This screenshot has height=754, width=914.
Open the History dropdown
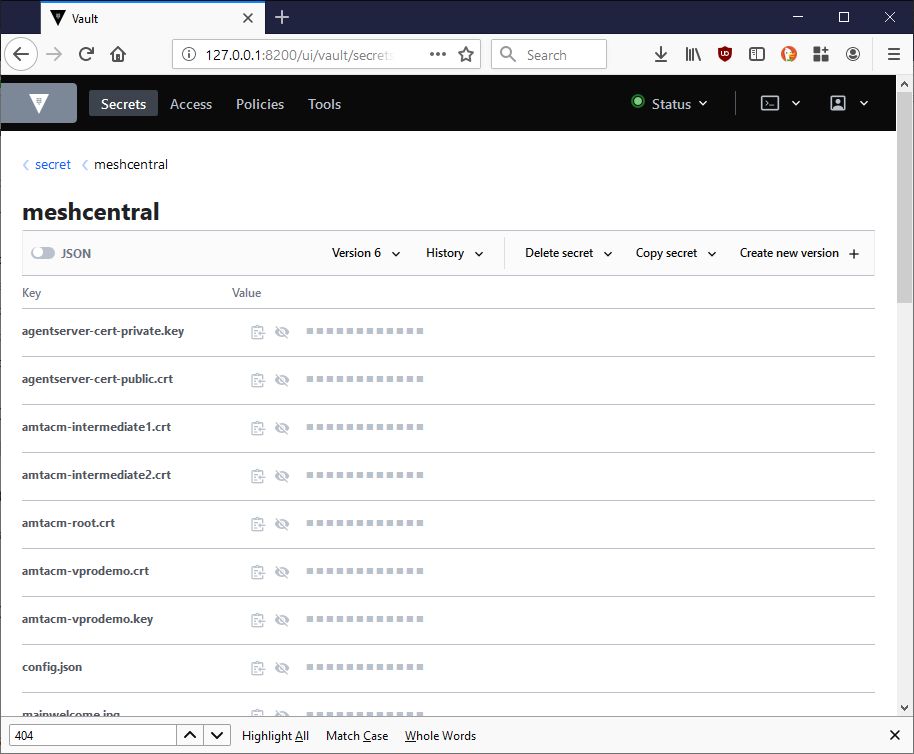(454, 254)
